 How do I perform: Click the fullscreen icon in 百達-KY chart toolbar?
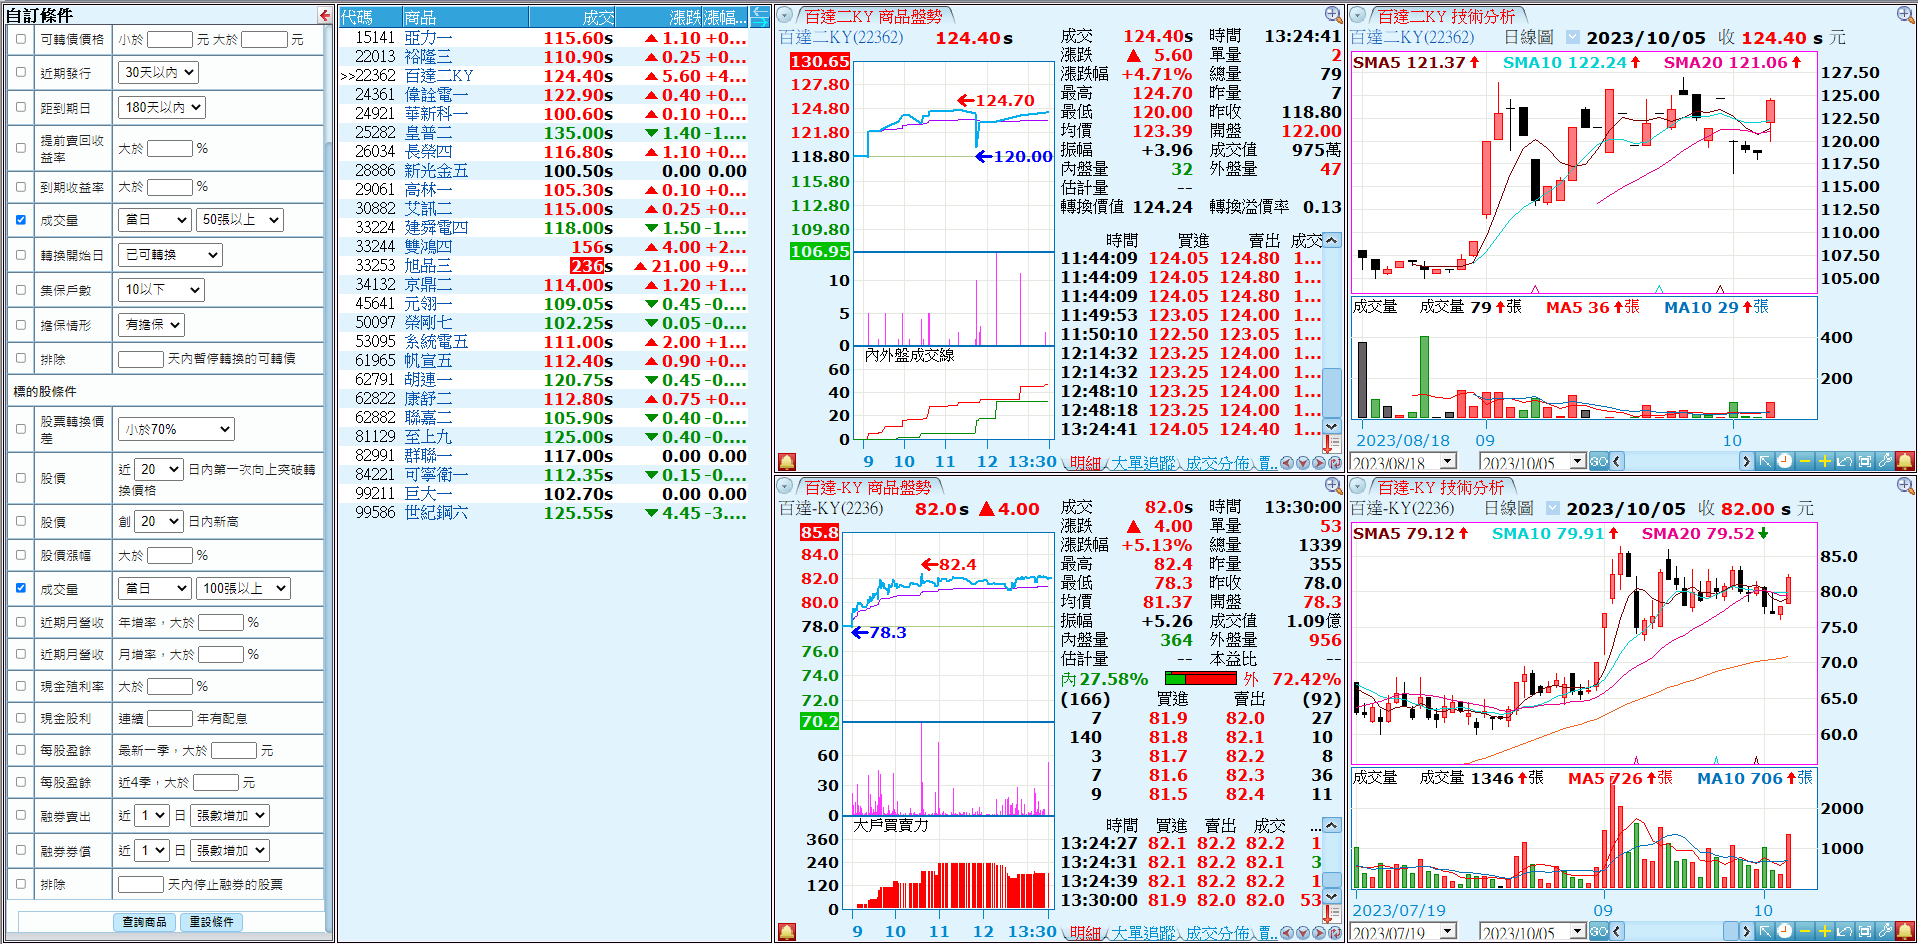1864,932
